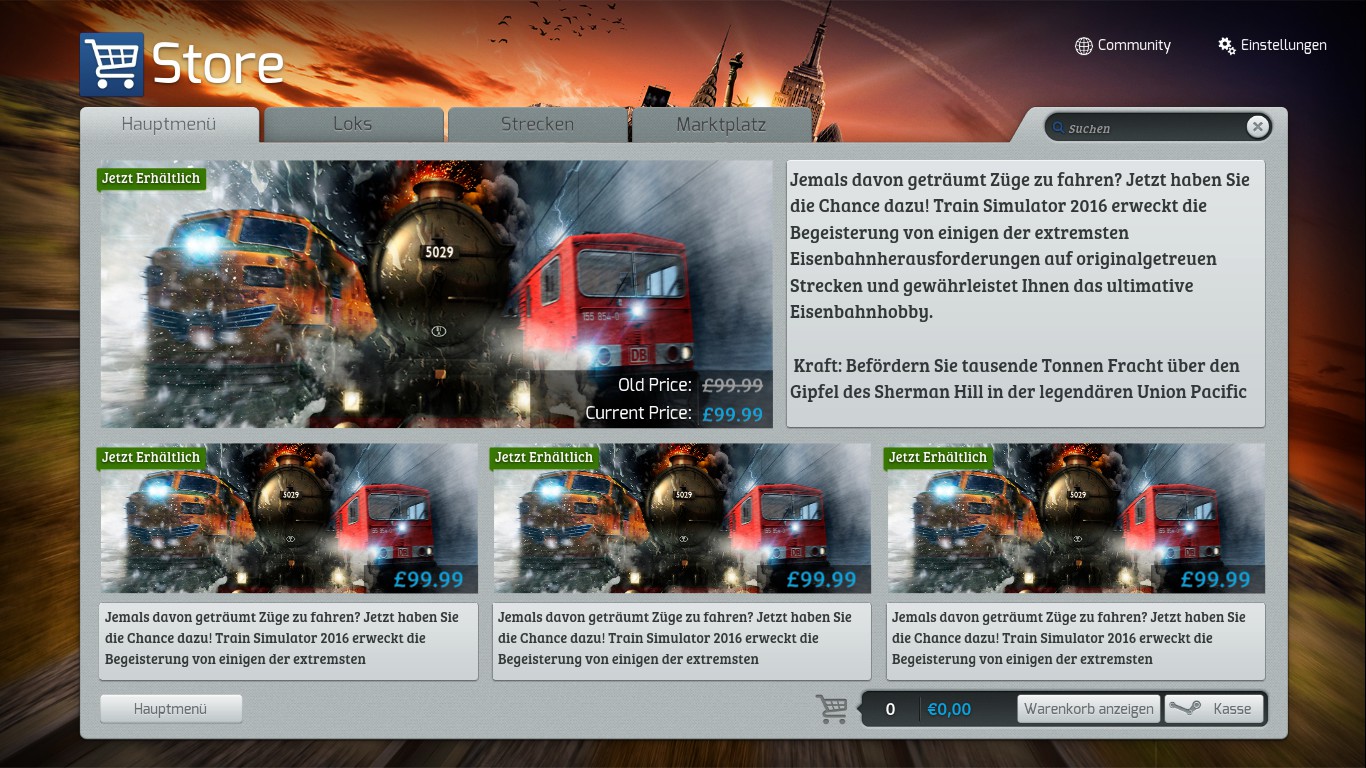Click the bottom Hauptmenü button
The height and width of the screenshot is (768, 1366).
(x=171, y=709)
